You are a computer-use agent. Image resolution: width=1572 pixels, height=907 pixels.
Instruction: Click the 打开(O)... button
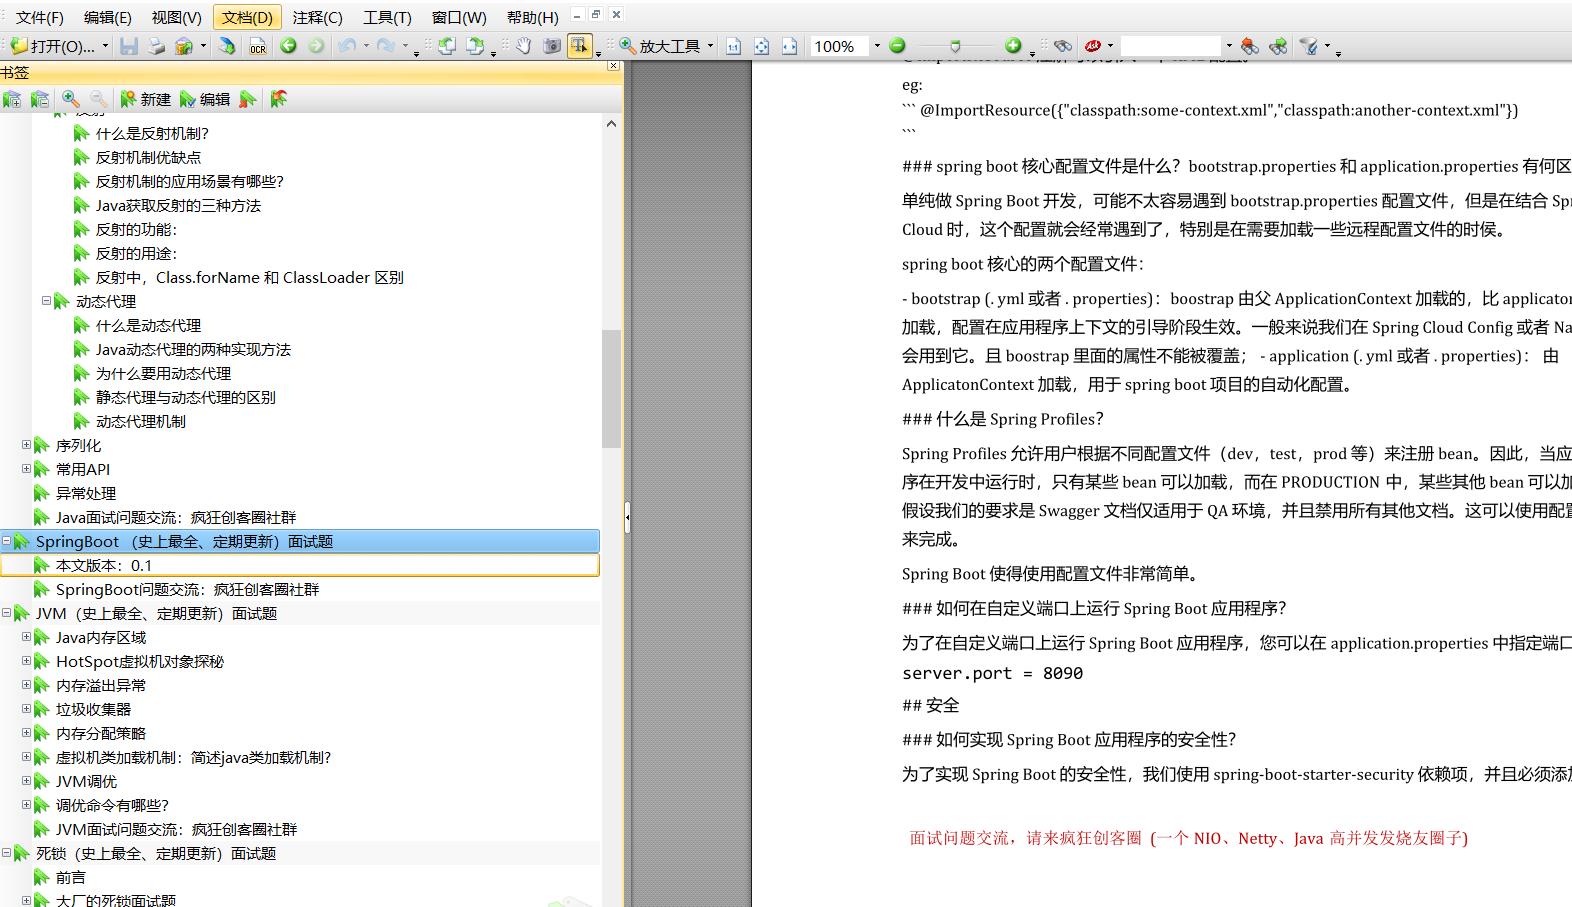[x=53, y=46]
